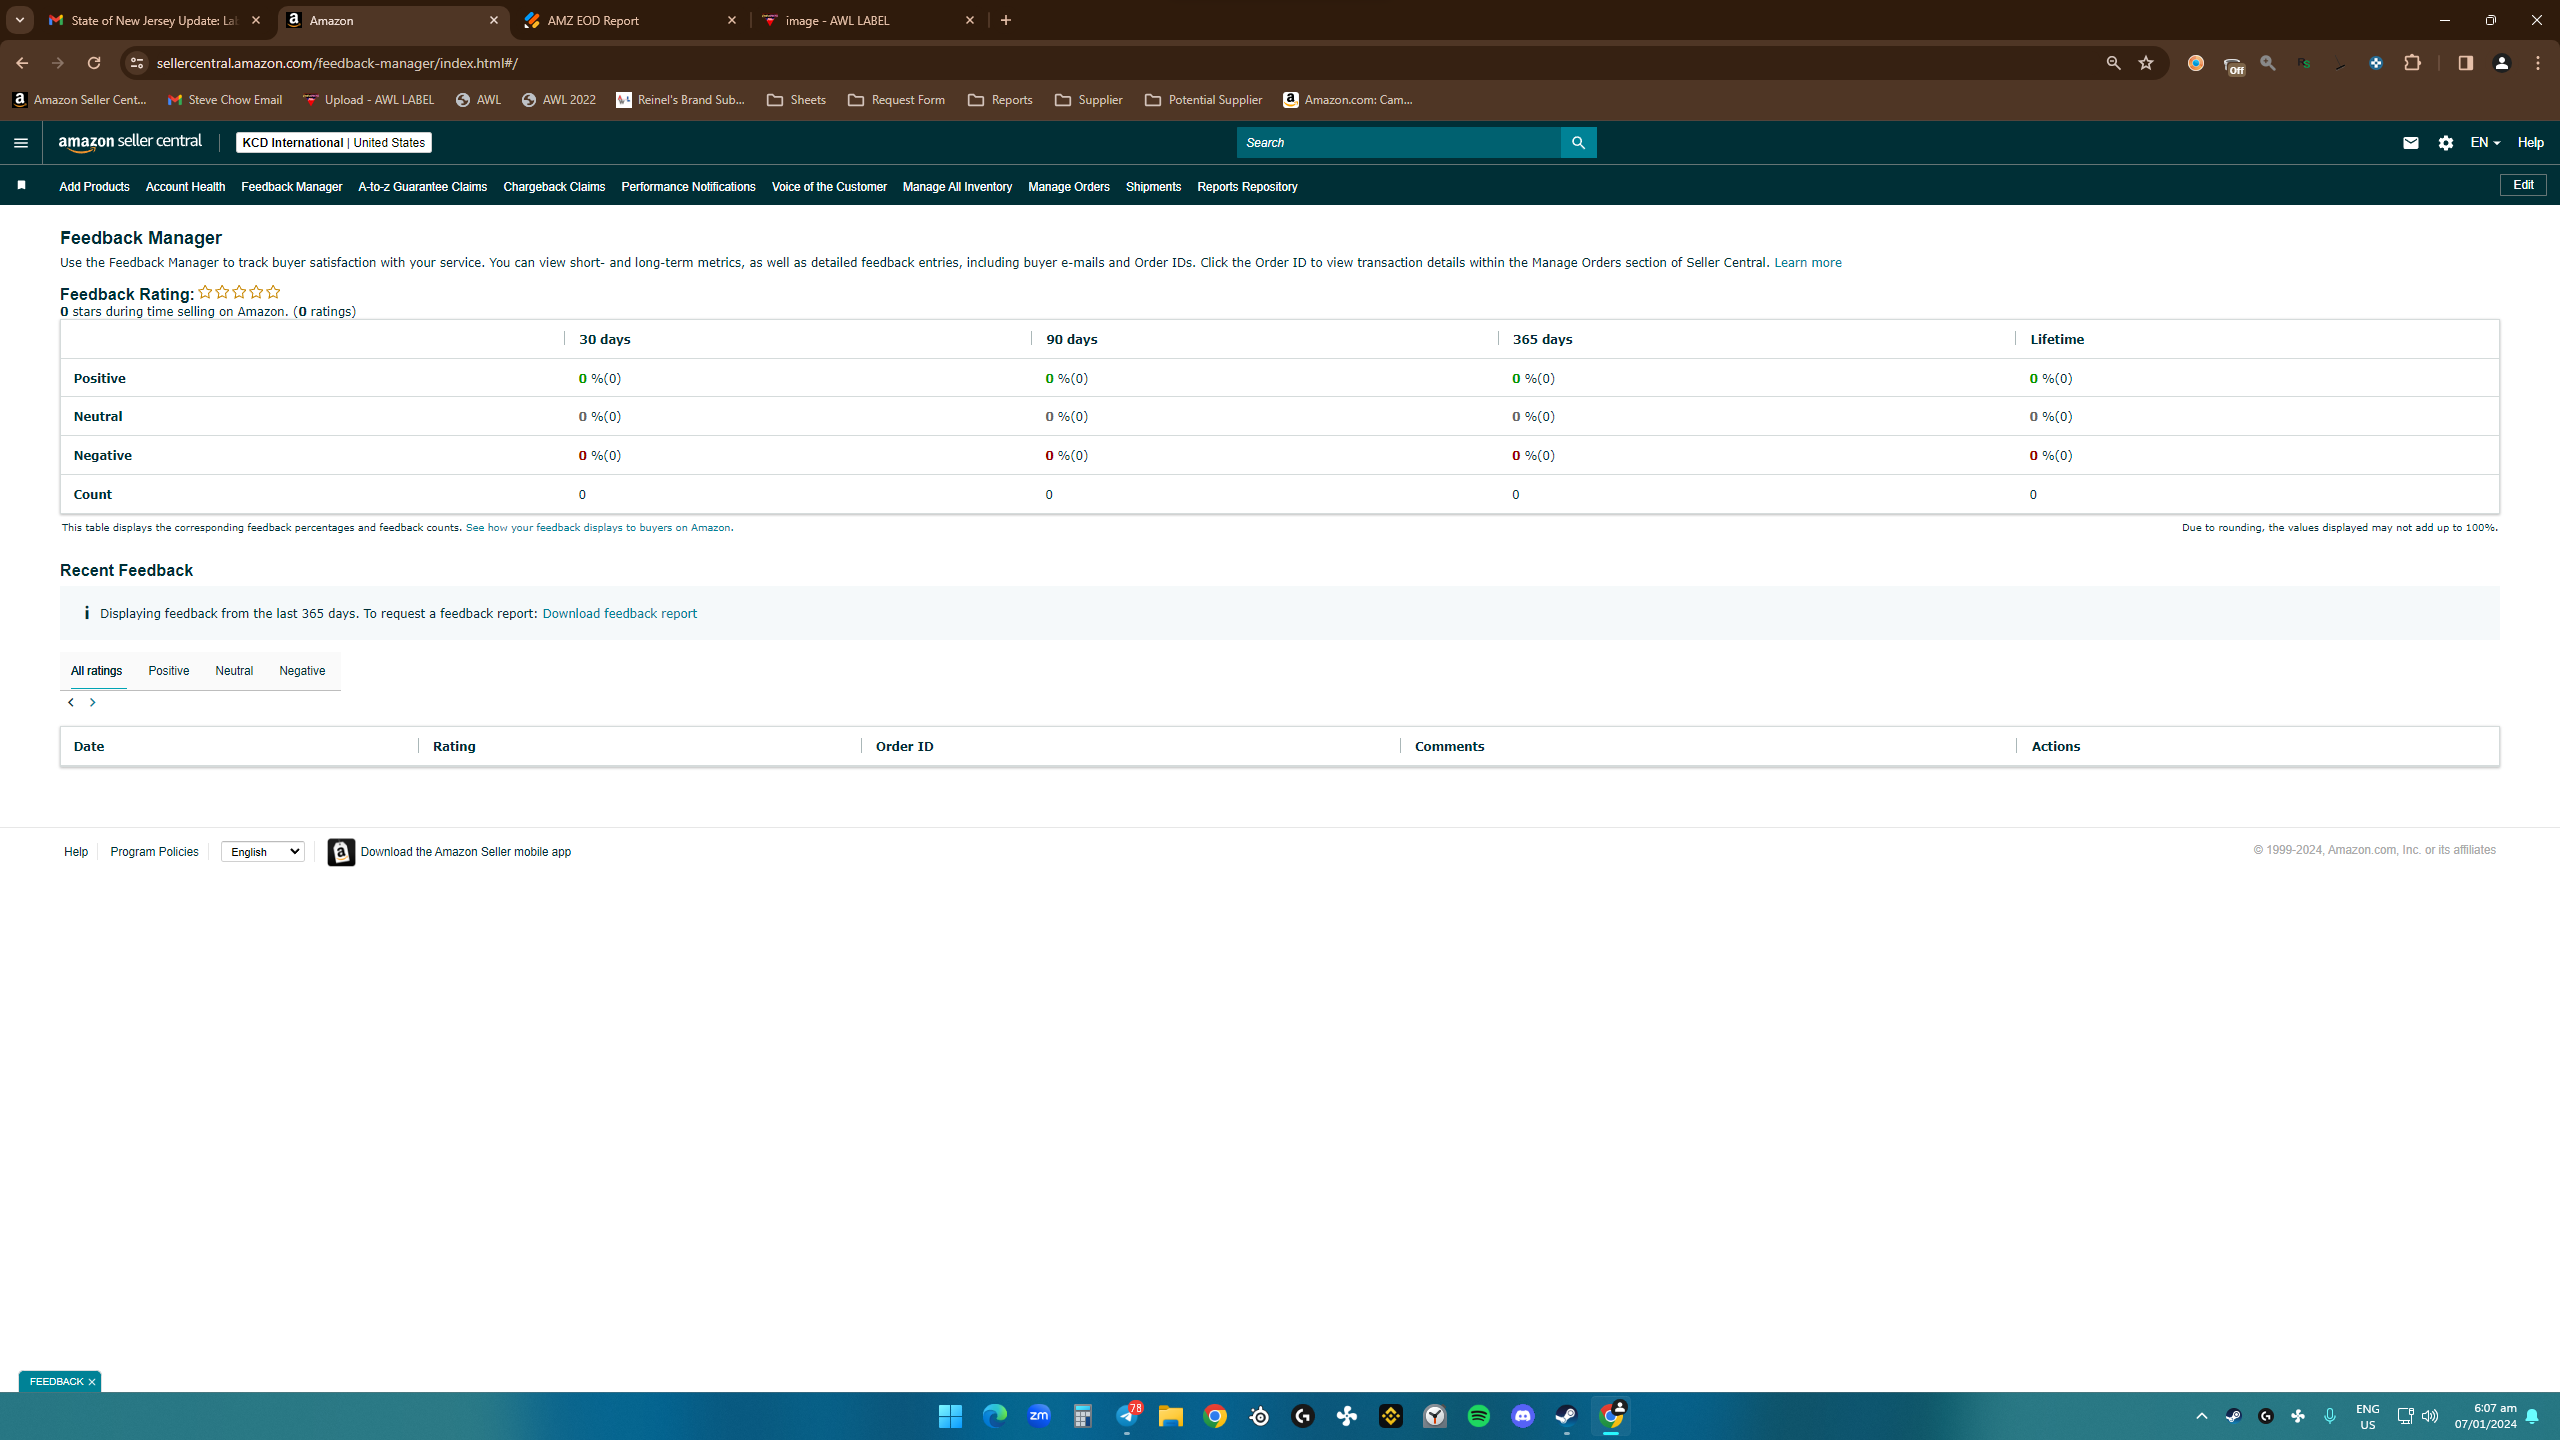This screenshot has height=1440, width=2560.
Task: Open Discord from the taskbar
Action: [x=1522, y=1416]
